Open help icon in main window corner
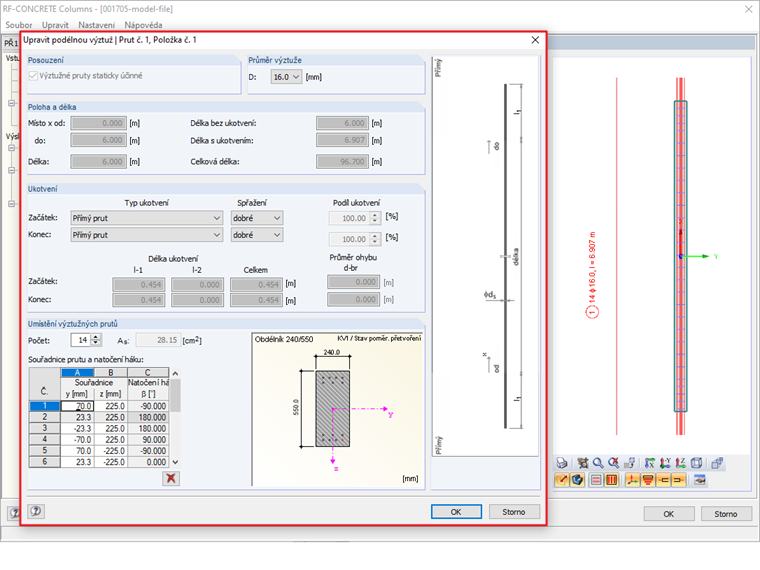This screenshot has height=570, width=760. tap(14, 513)
